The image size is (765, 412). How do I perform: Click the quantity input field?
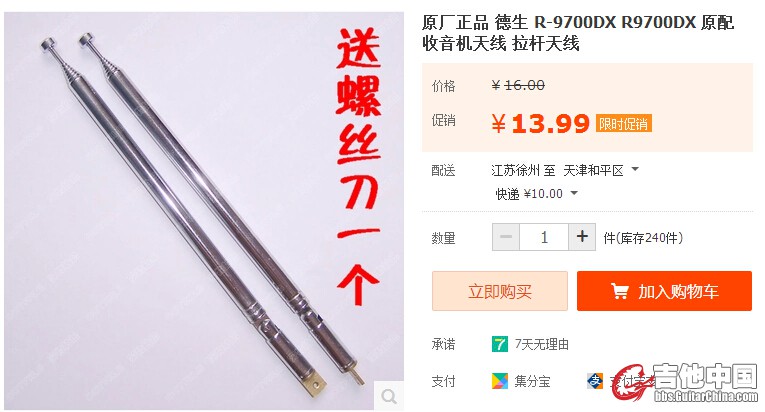pyautogui.click(x=544, y=237)
